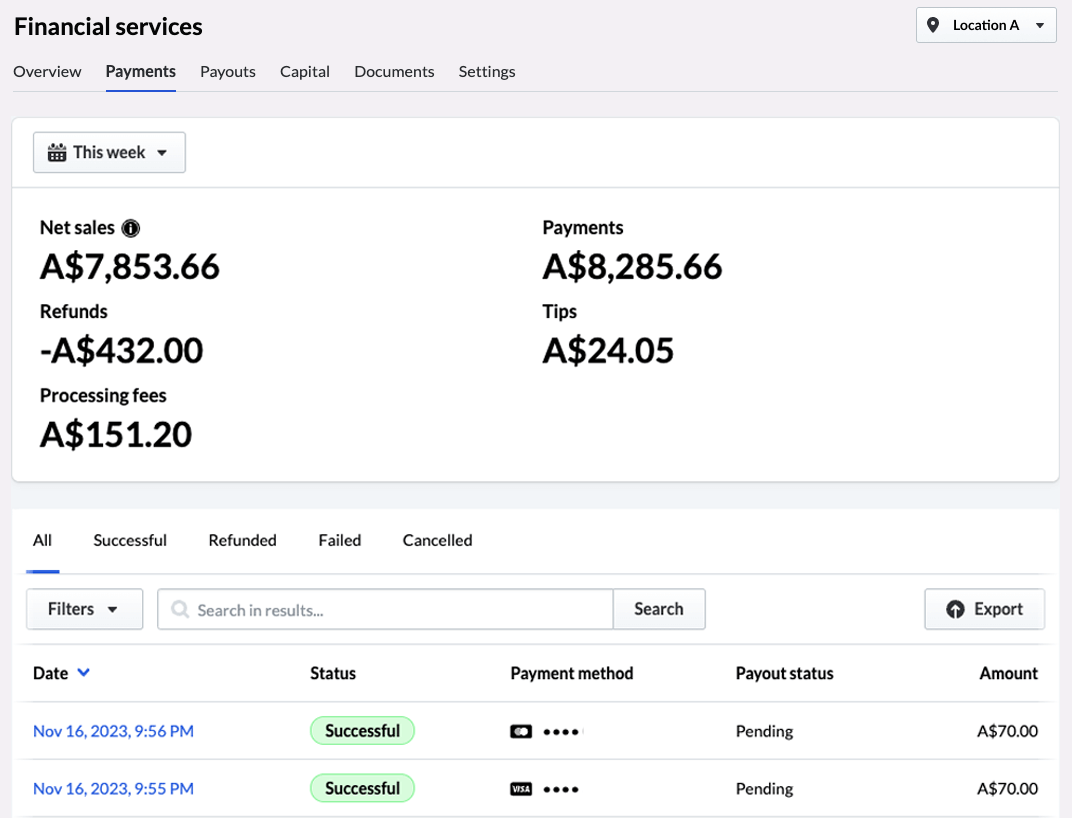Switch to the Refunded filter tab
1072x818 pixels.
tap(242, 540)
